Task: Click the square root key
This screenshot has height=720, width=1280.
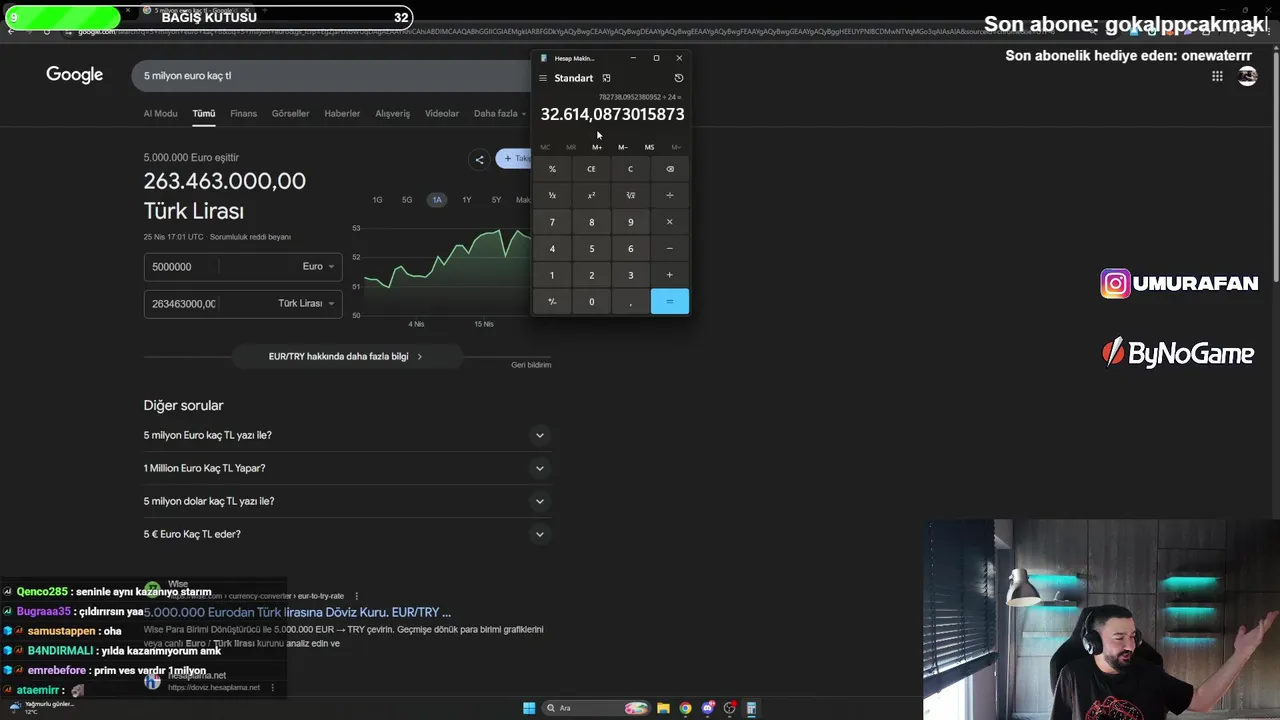Action: pos(630,196)
